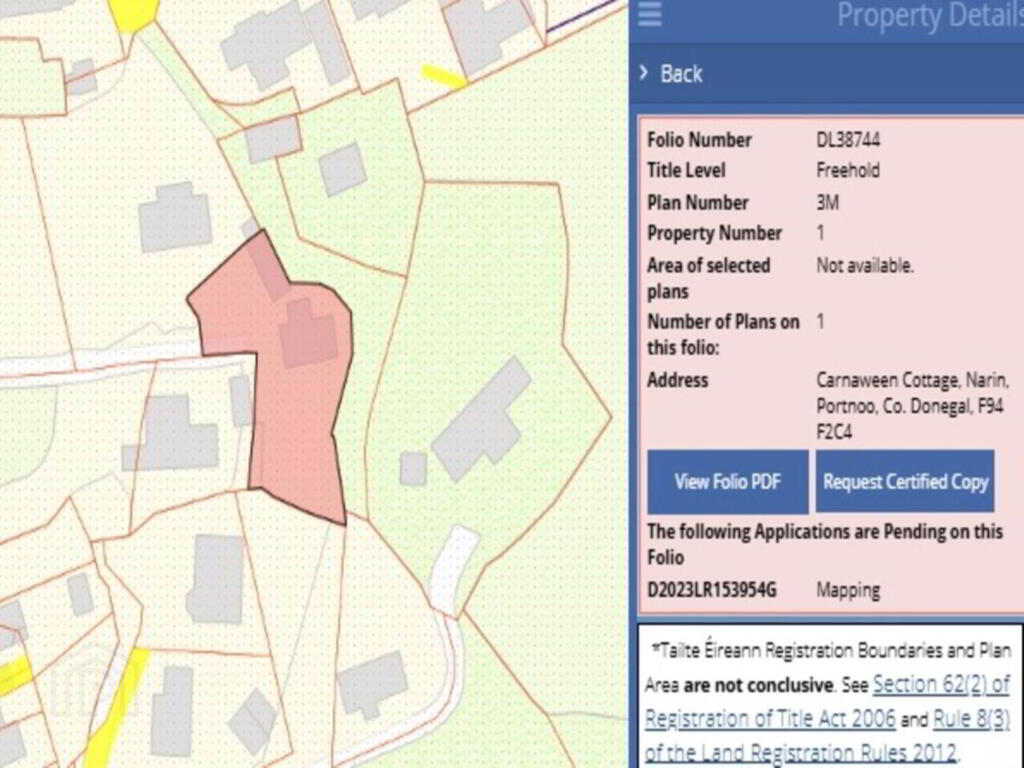
Task: Click pending application D2023LR153954G
Action: [x=711, y=590]
